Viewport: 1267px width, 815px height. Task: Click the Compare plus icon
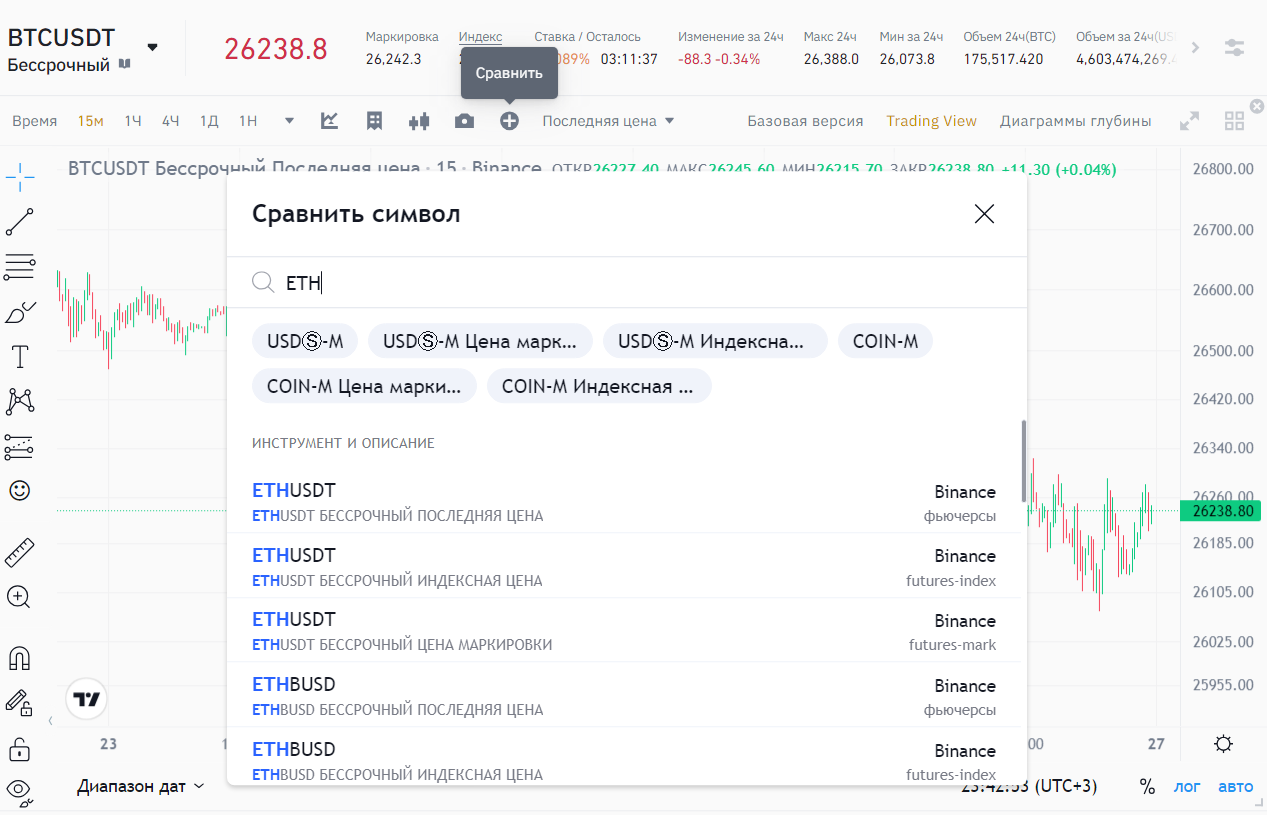pyautogui.click(x=509, y=121)
